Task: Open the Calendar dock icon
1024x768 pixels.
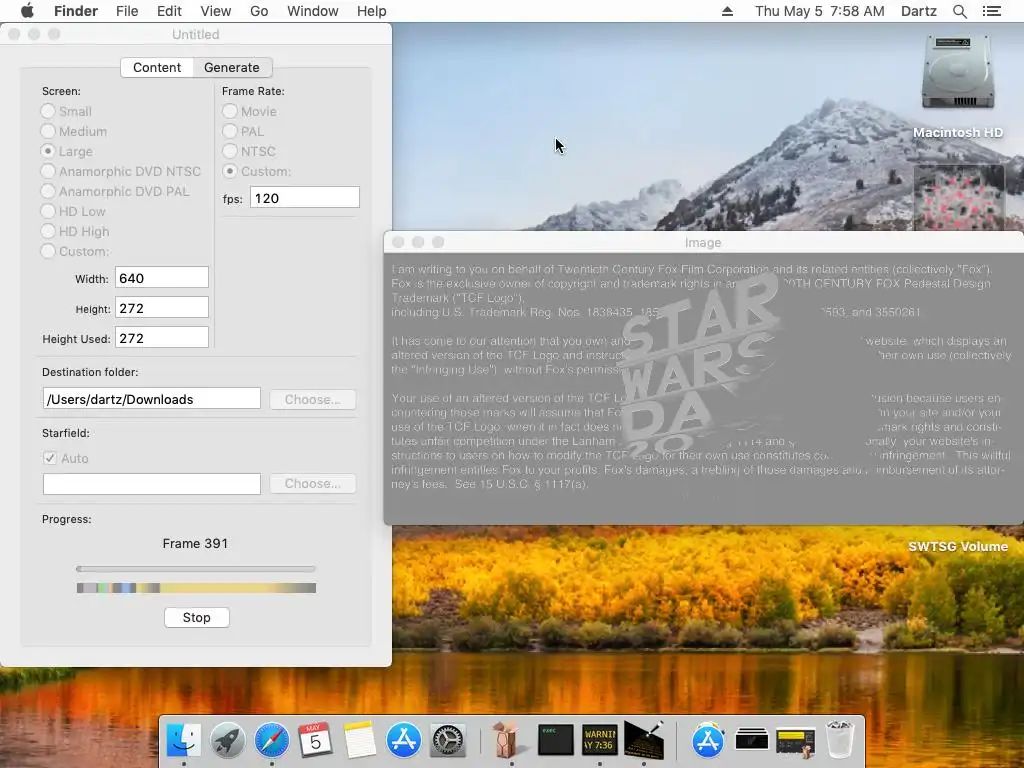Action: click(315, 741)
